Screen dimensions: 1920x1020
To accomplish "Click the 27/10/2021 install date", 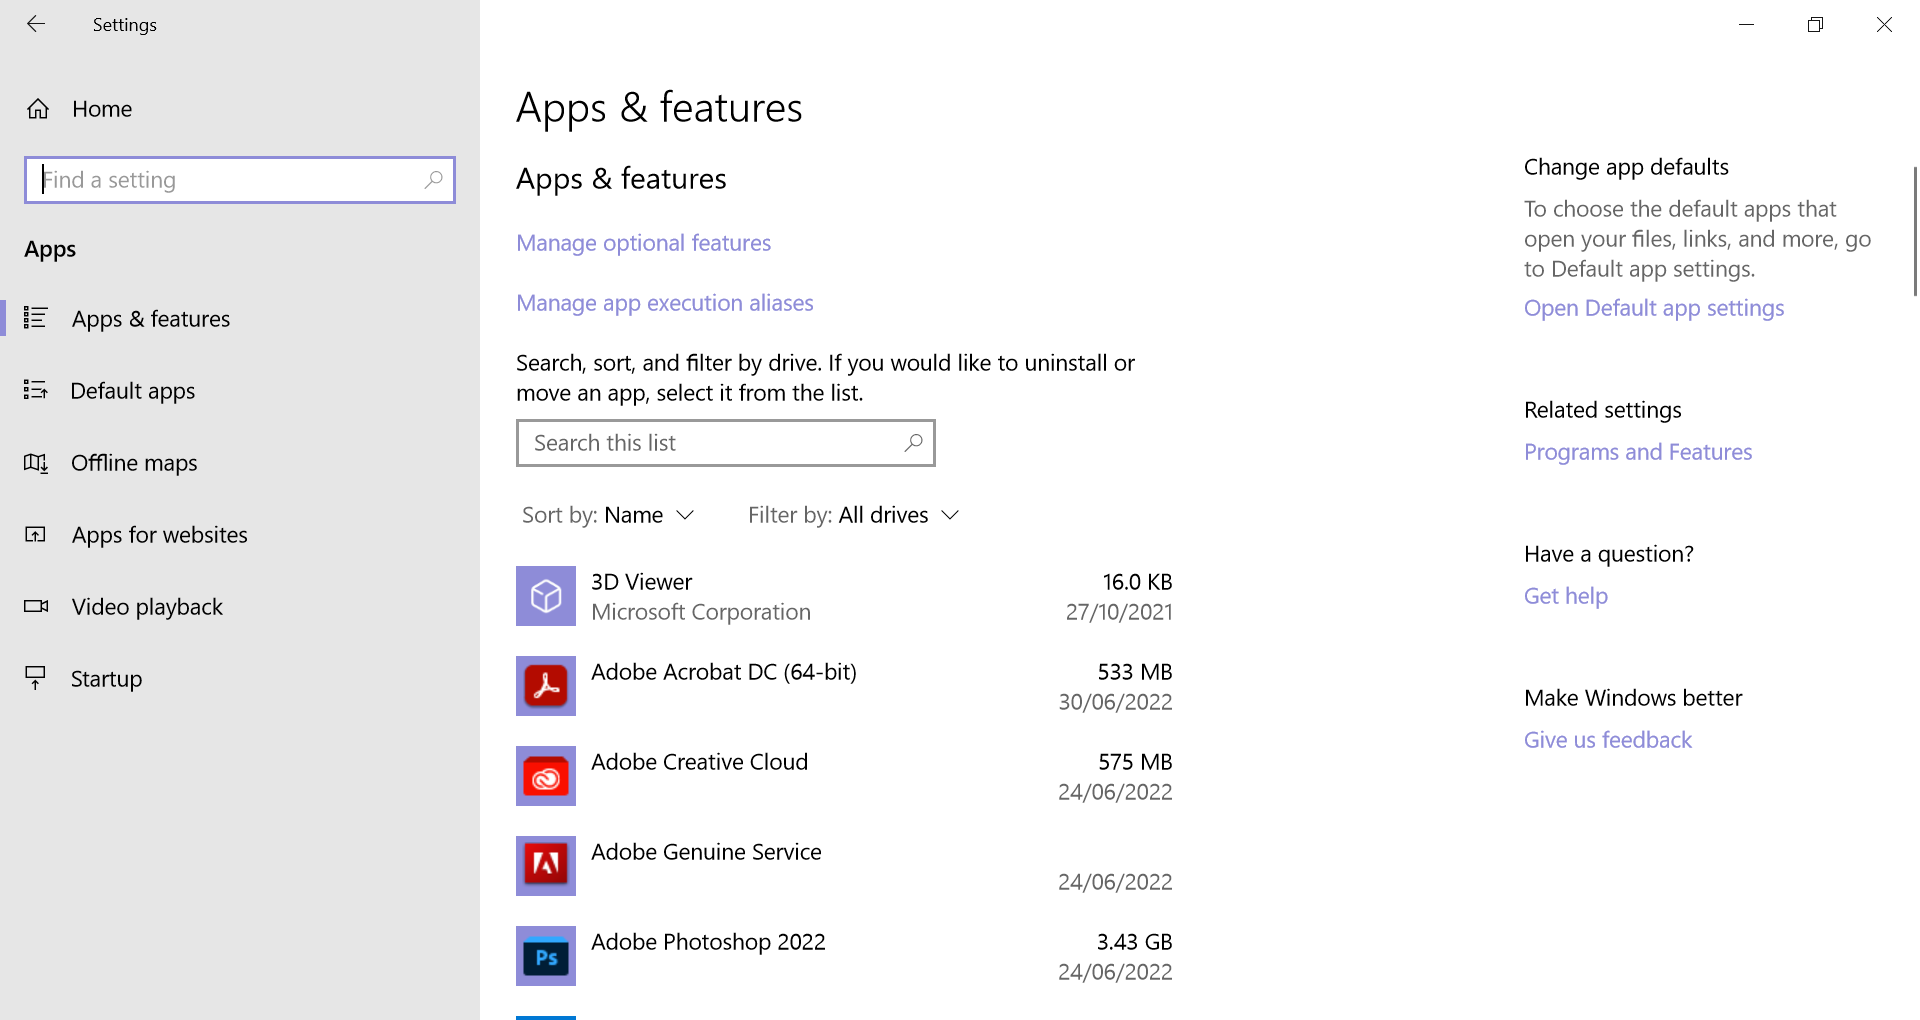I will pyautogui.click(x=1119, y=612).
